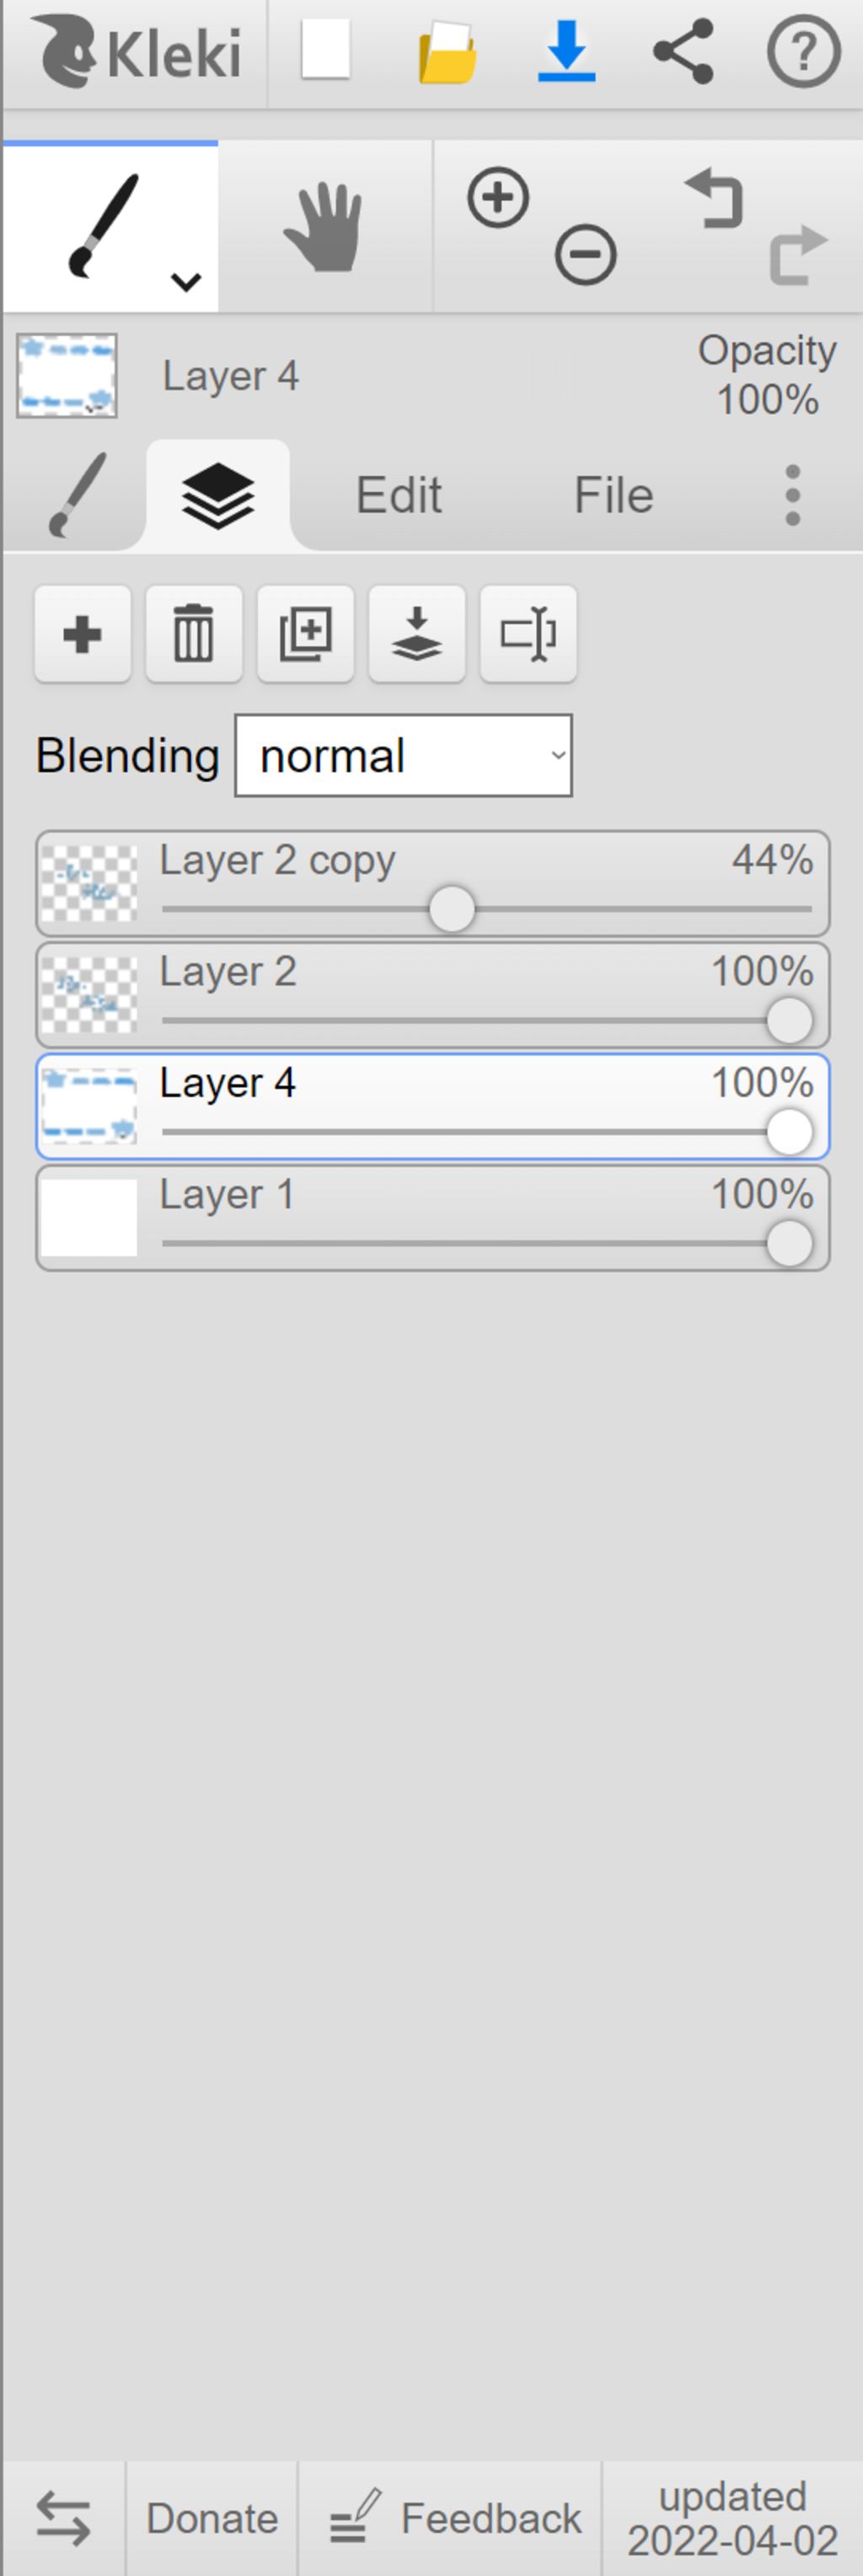This screenshot has width=863, height=2576.
Task: Rename the layer using the text-cursor icon
Action: tap(529, 634)
